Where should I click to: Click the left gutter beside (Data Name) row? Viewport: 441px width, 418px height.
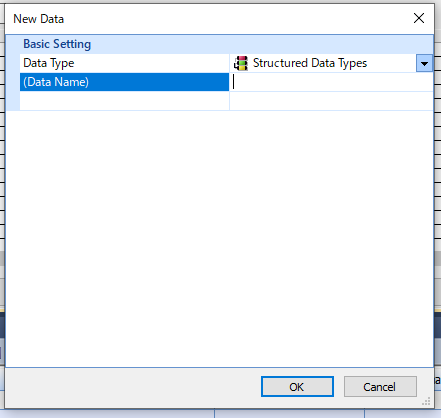[x=13, y=82]
